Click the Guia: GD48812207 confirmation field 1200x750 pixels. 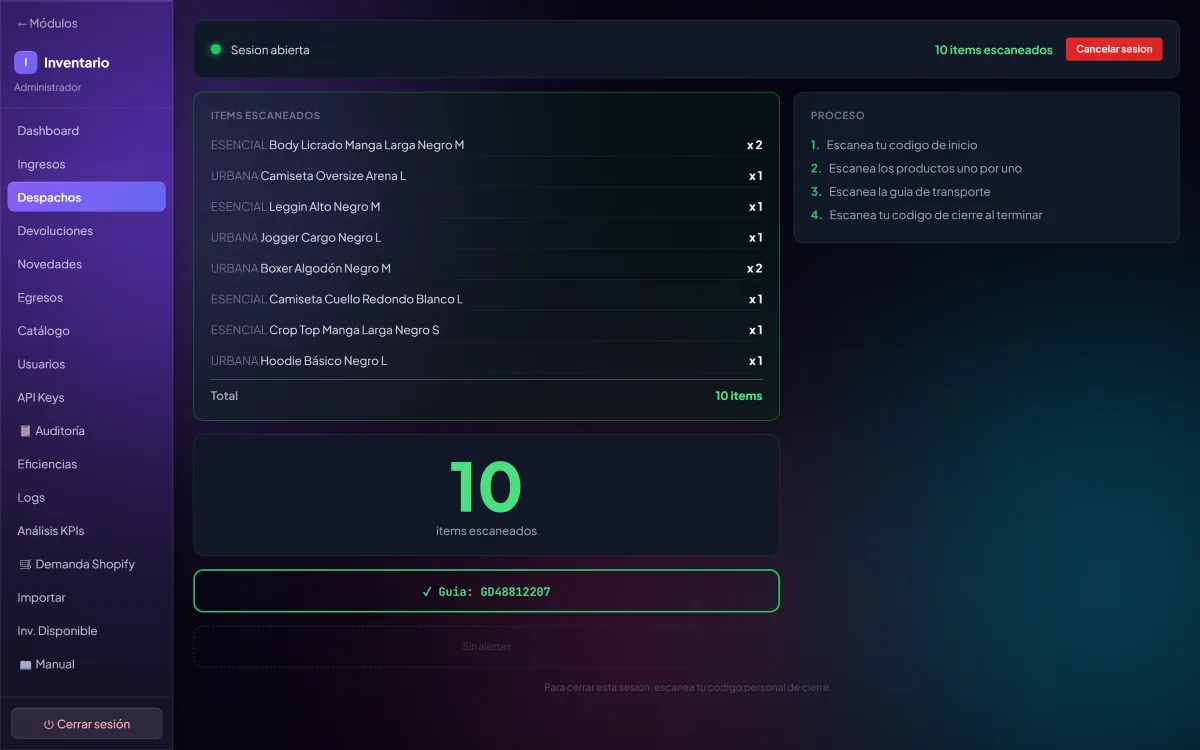pyautogui.click(x=486, y=591)
